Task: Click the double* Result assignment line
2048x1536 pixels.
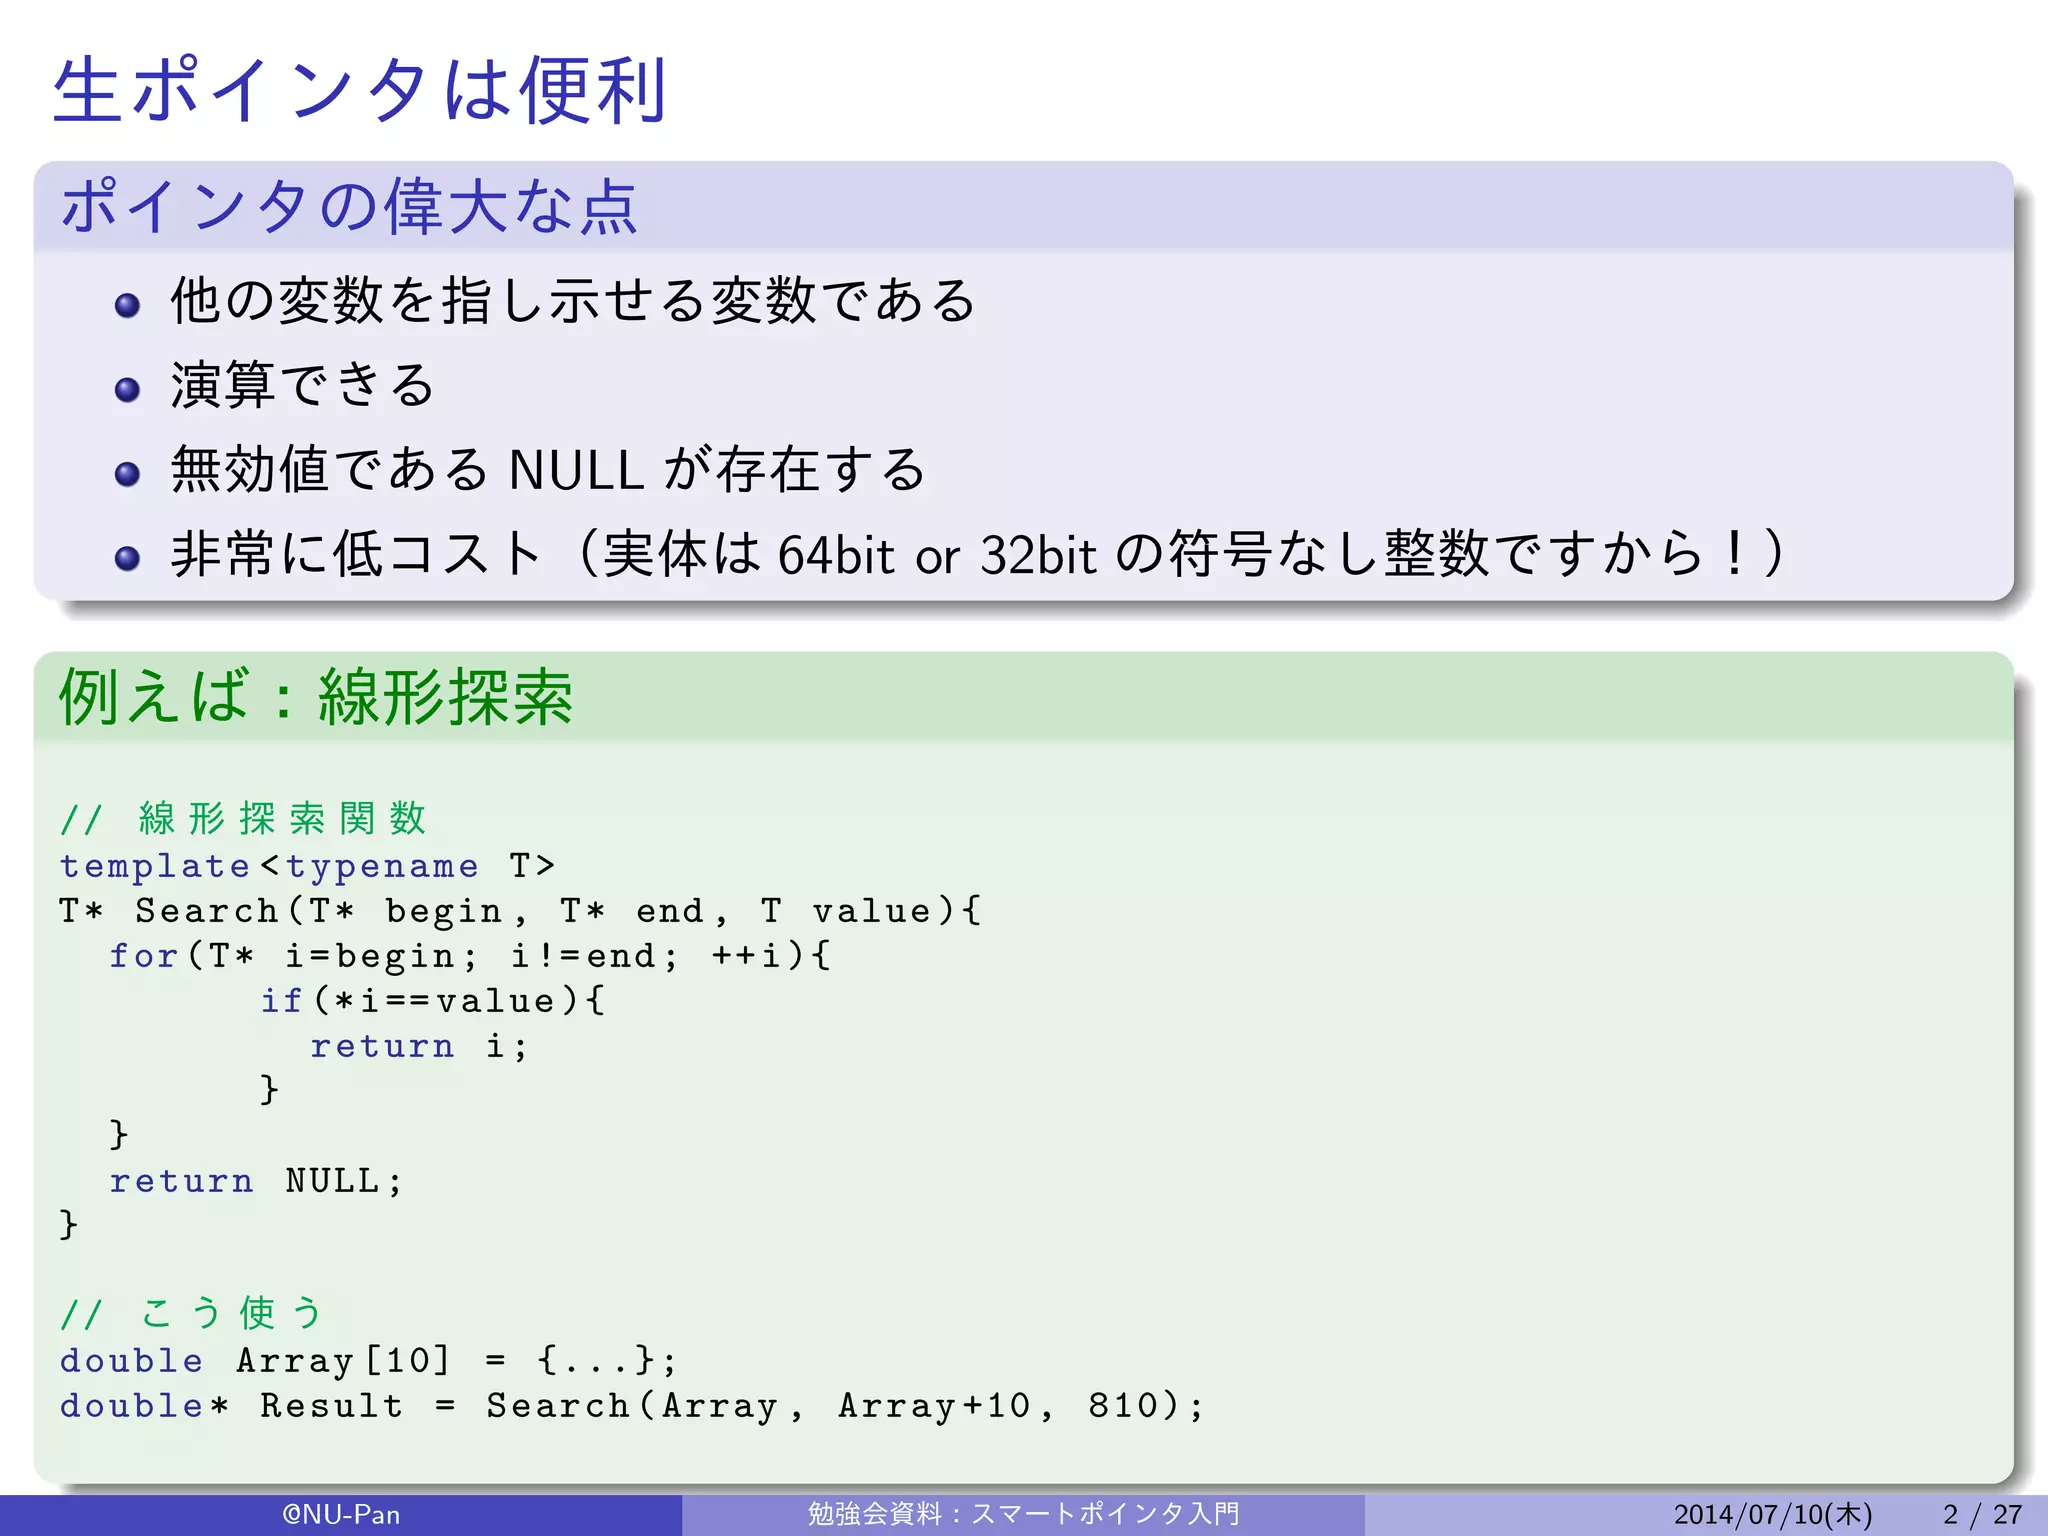Action: (x=632, y=1406)
